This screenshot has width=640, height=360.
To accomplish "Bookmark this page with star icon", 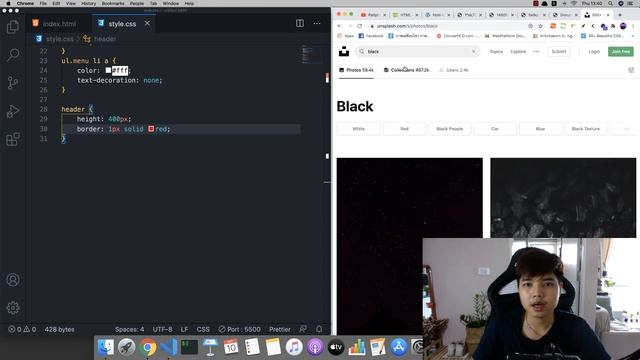I will point(540,26).
